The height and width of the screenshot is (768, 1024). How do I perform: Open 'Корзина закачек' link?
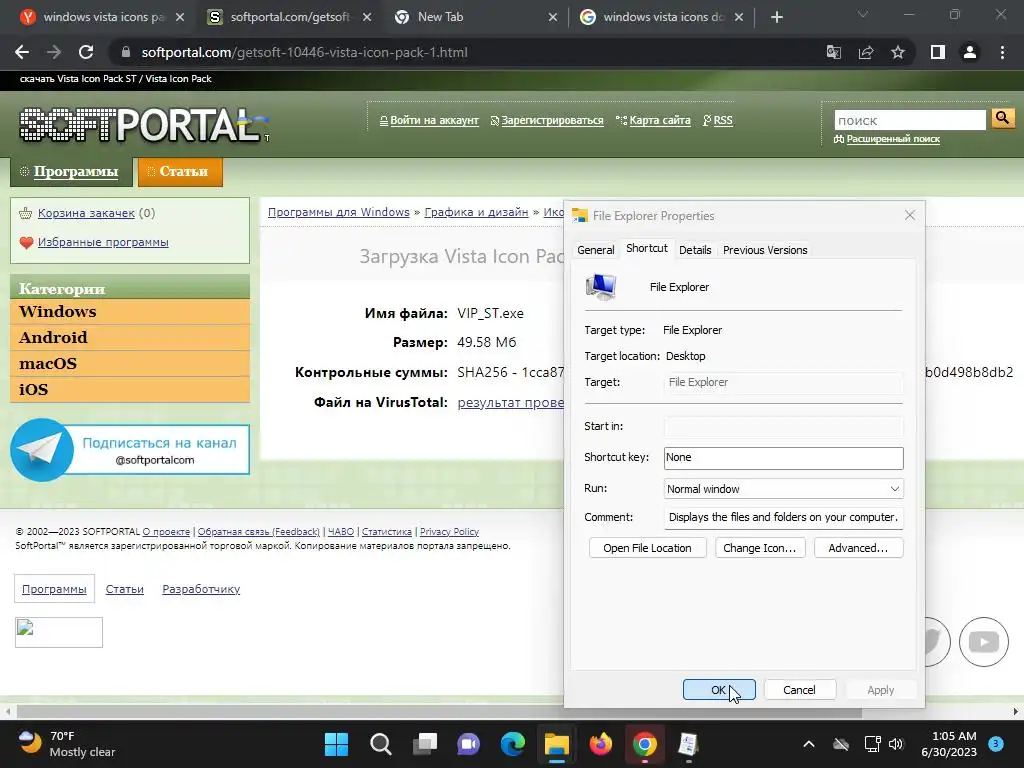click(x=86, y=213)
